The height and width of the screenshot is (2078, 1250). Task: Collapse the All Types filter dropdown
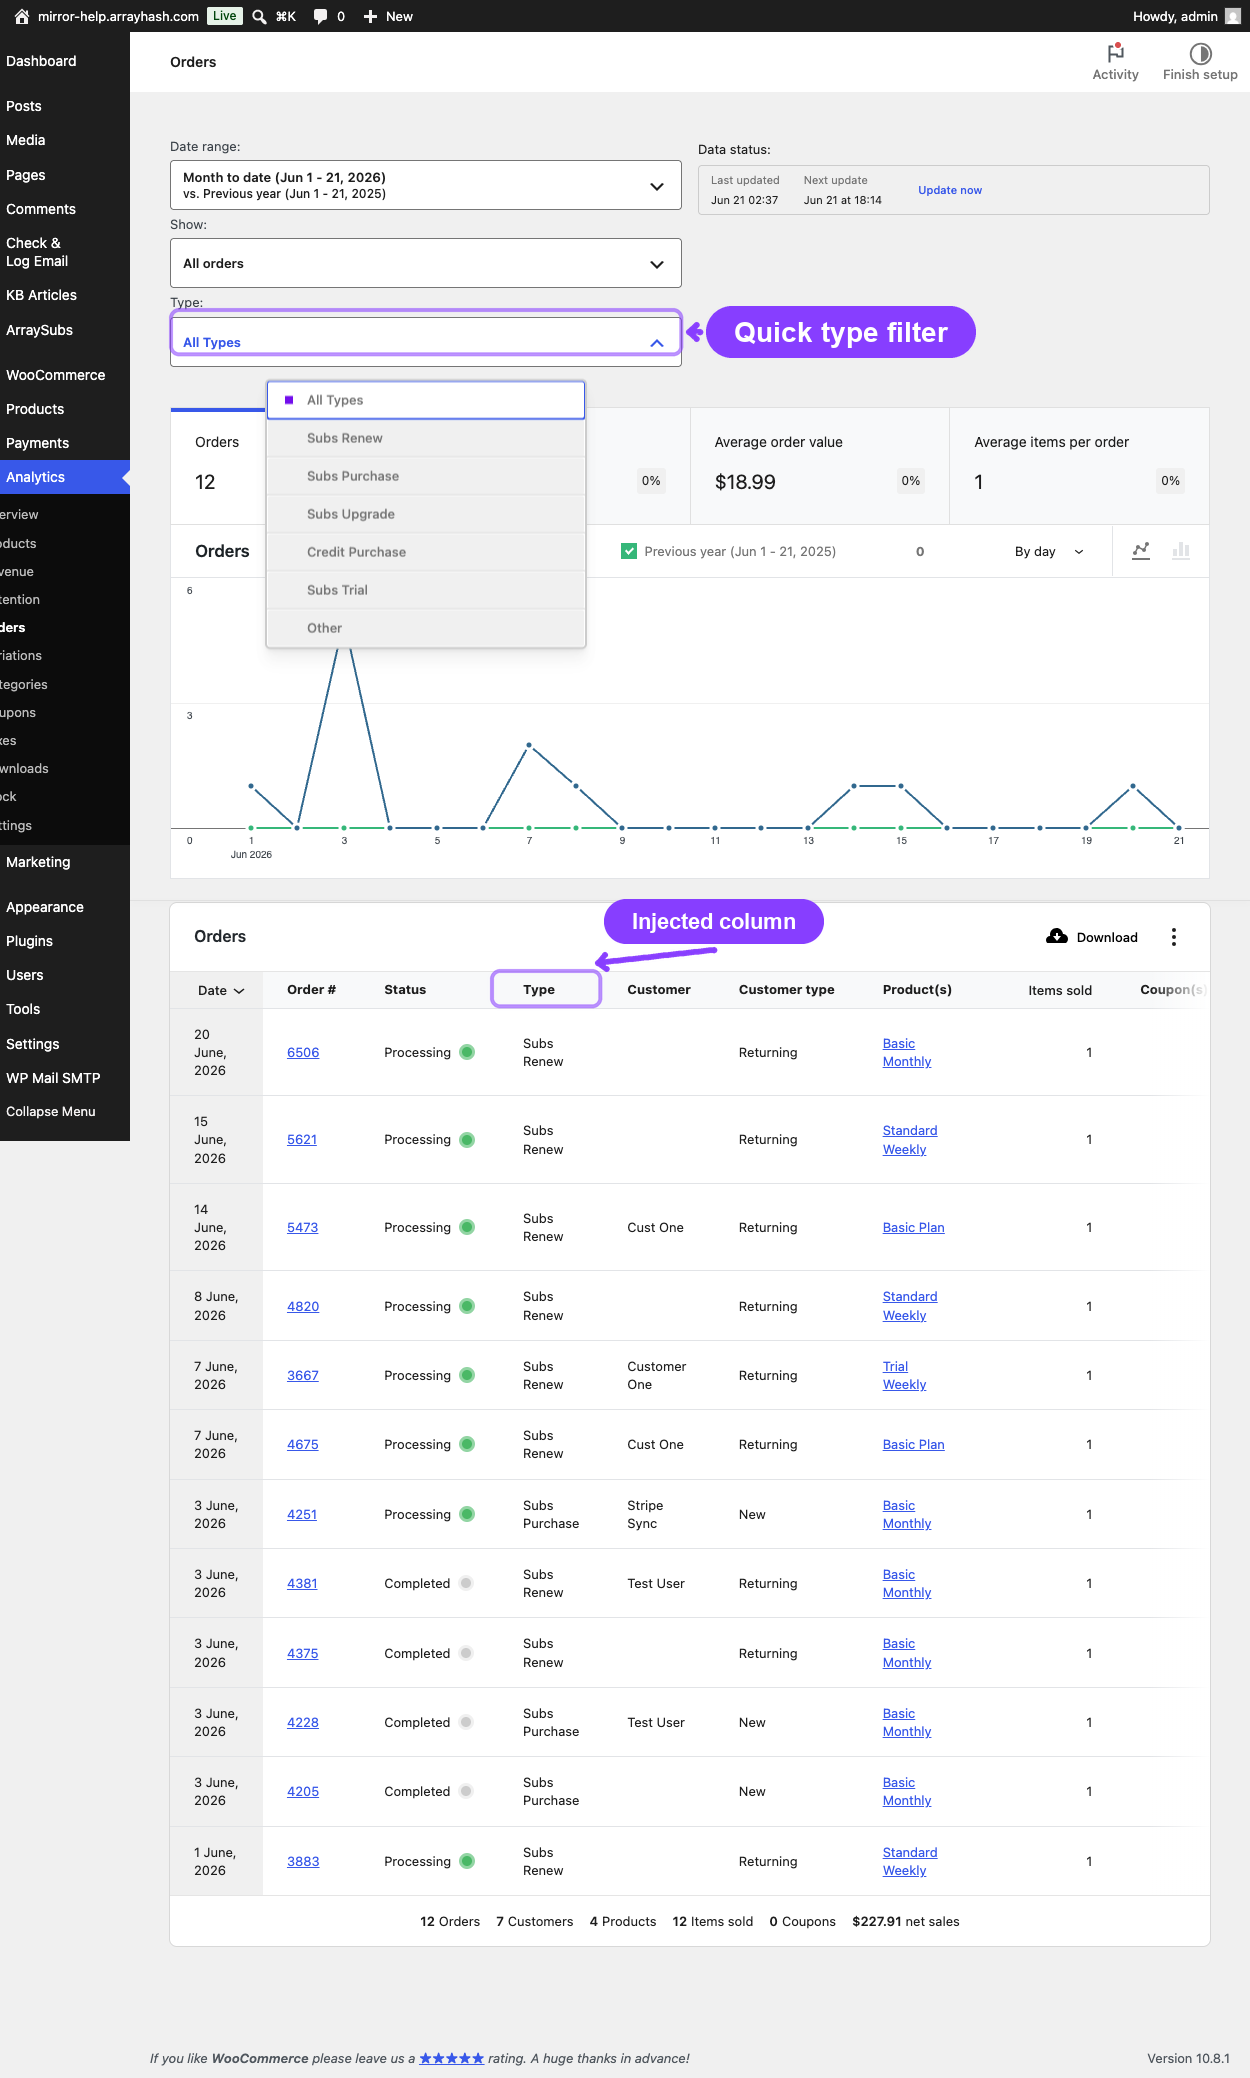click(426, 341)
